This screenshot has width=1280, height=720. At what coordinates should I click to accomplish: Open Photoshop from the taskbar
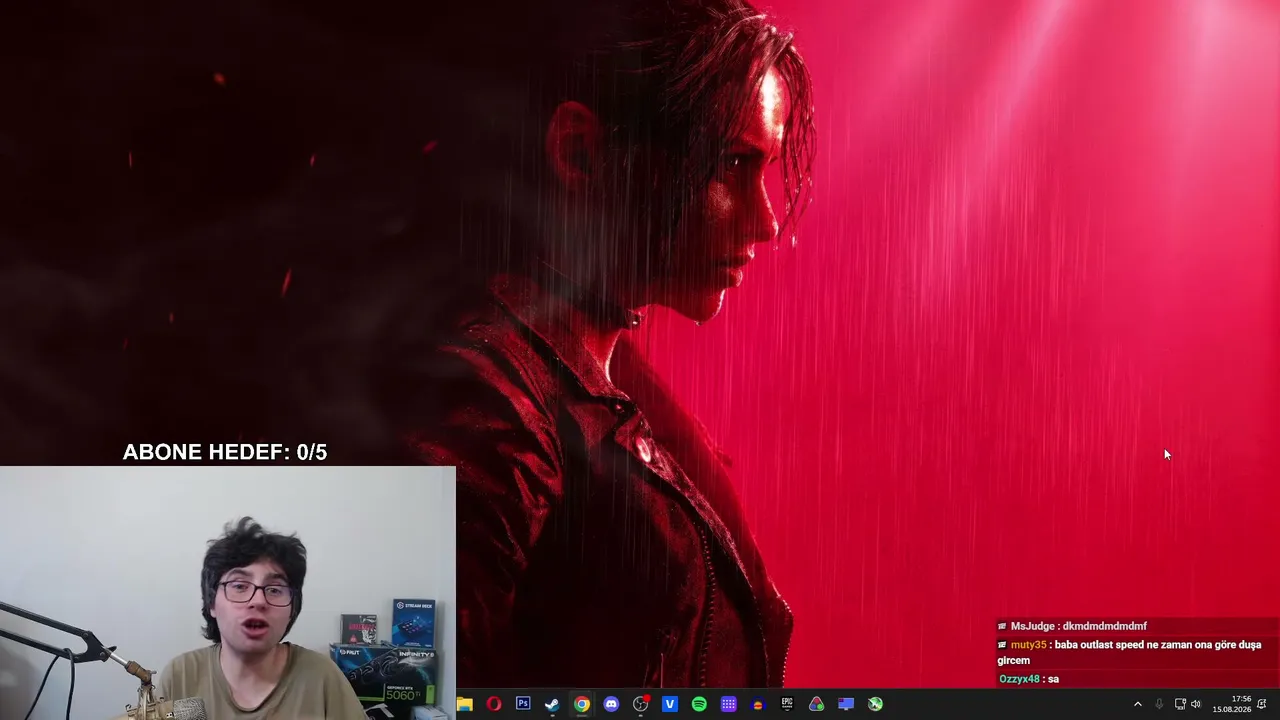click(523, 704)
